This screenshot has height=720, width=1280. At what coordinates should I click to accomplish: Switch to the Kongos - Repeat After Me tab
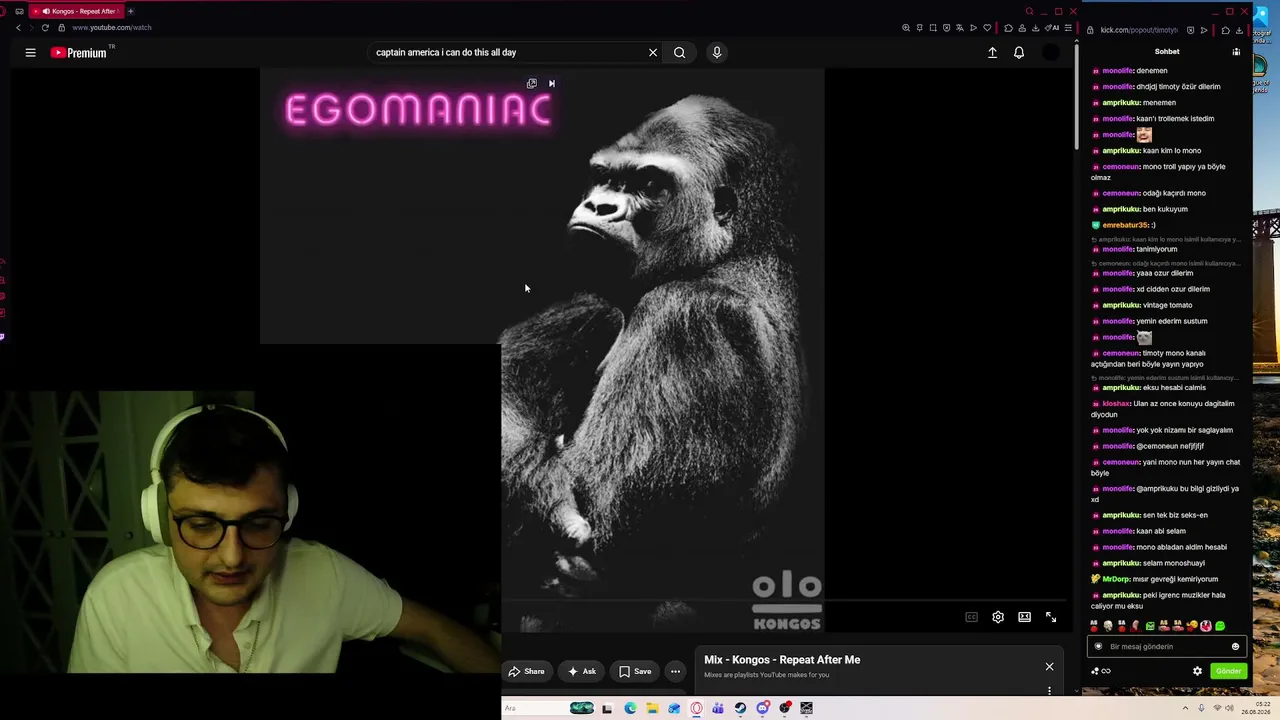click(x=79, y=11)
